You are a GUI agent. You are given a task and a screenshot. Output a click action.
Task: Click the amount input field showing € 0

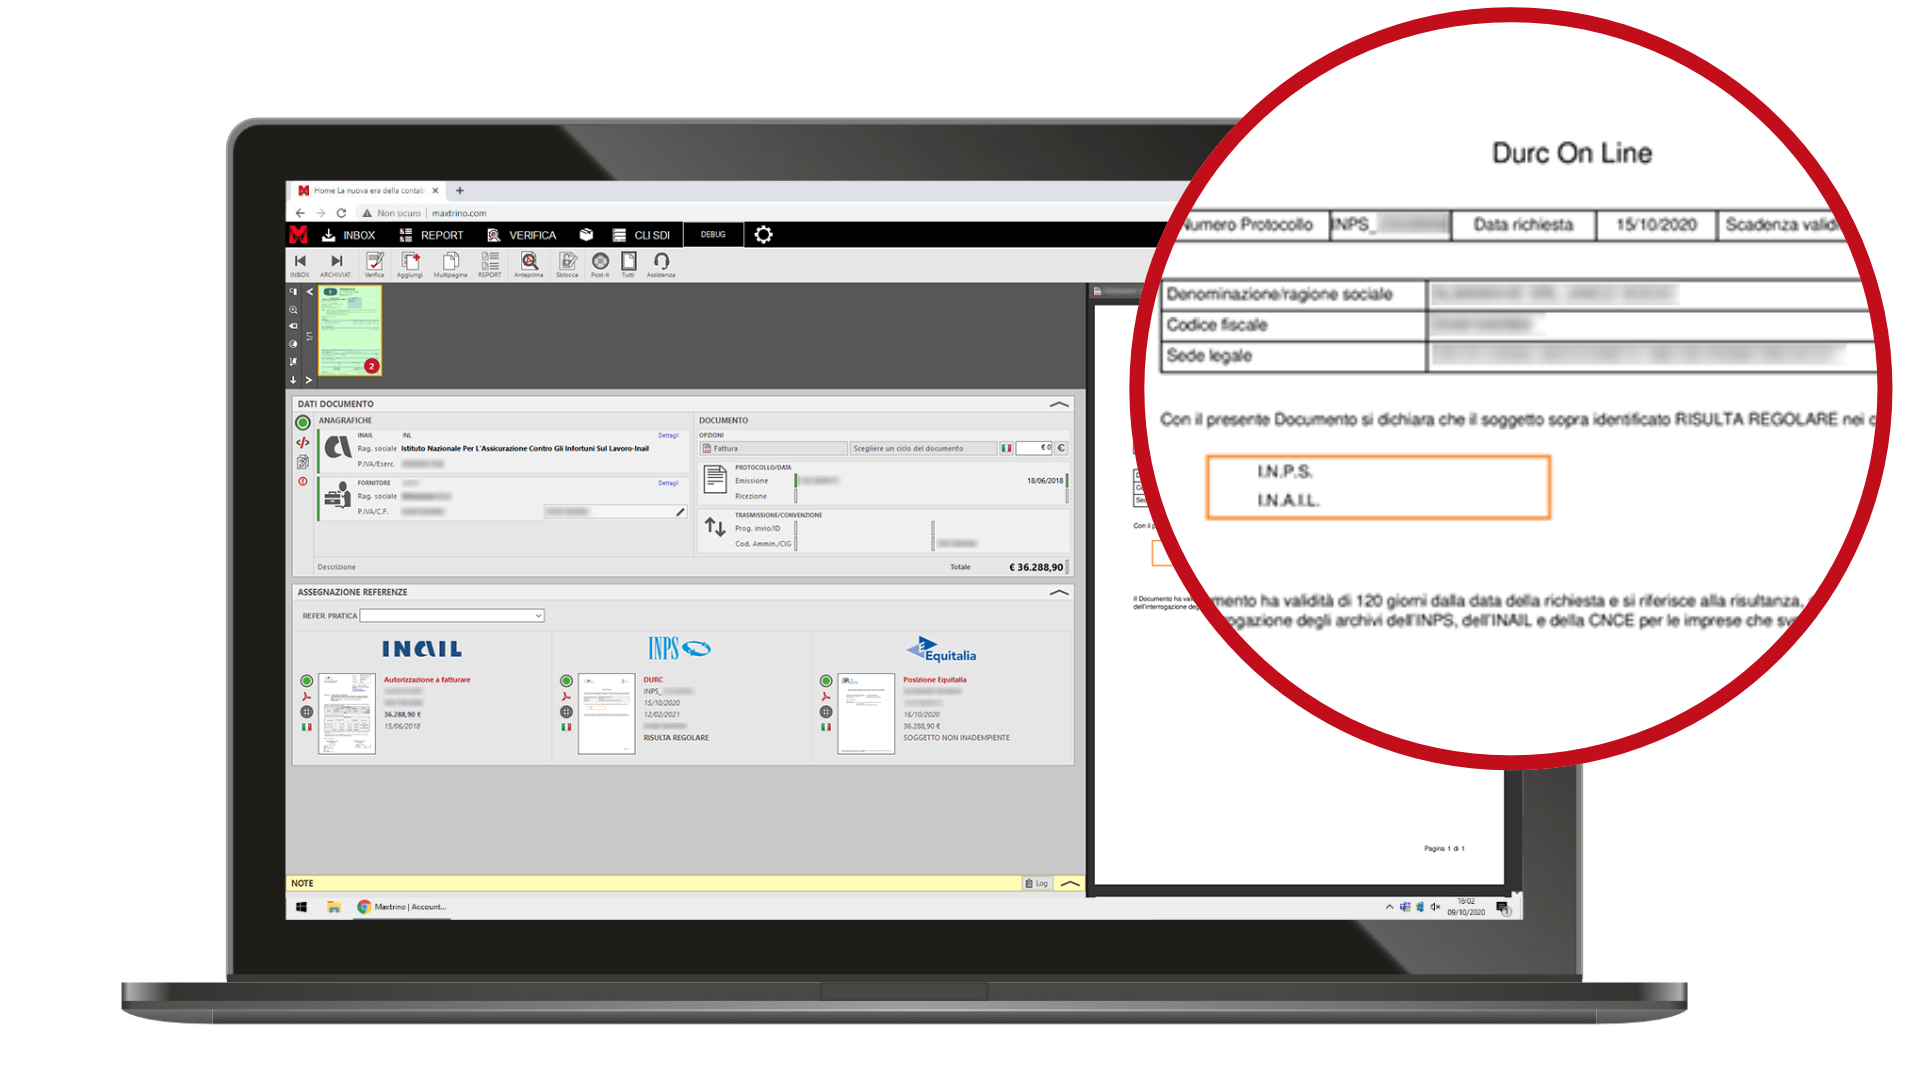coord(1035,449)
